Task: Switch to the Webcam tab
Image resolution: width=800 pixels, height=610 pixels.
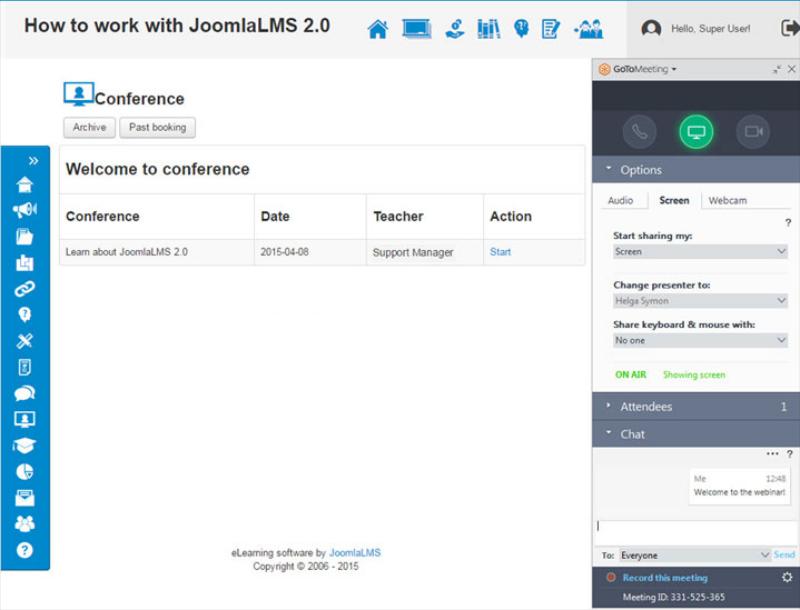Action: coord(728,200)
